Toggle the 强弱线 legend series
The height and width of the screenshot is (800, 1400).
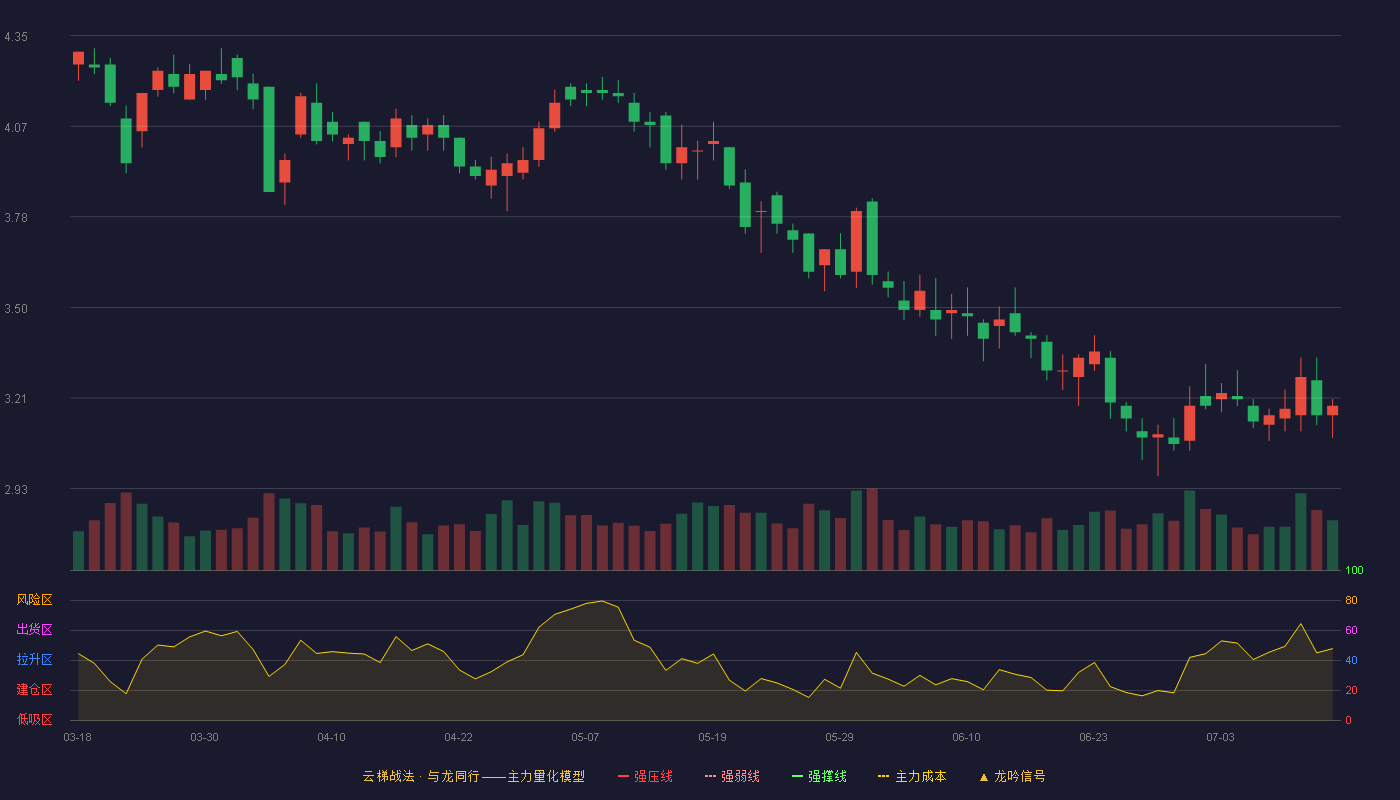732,776
